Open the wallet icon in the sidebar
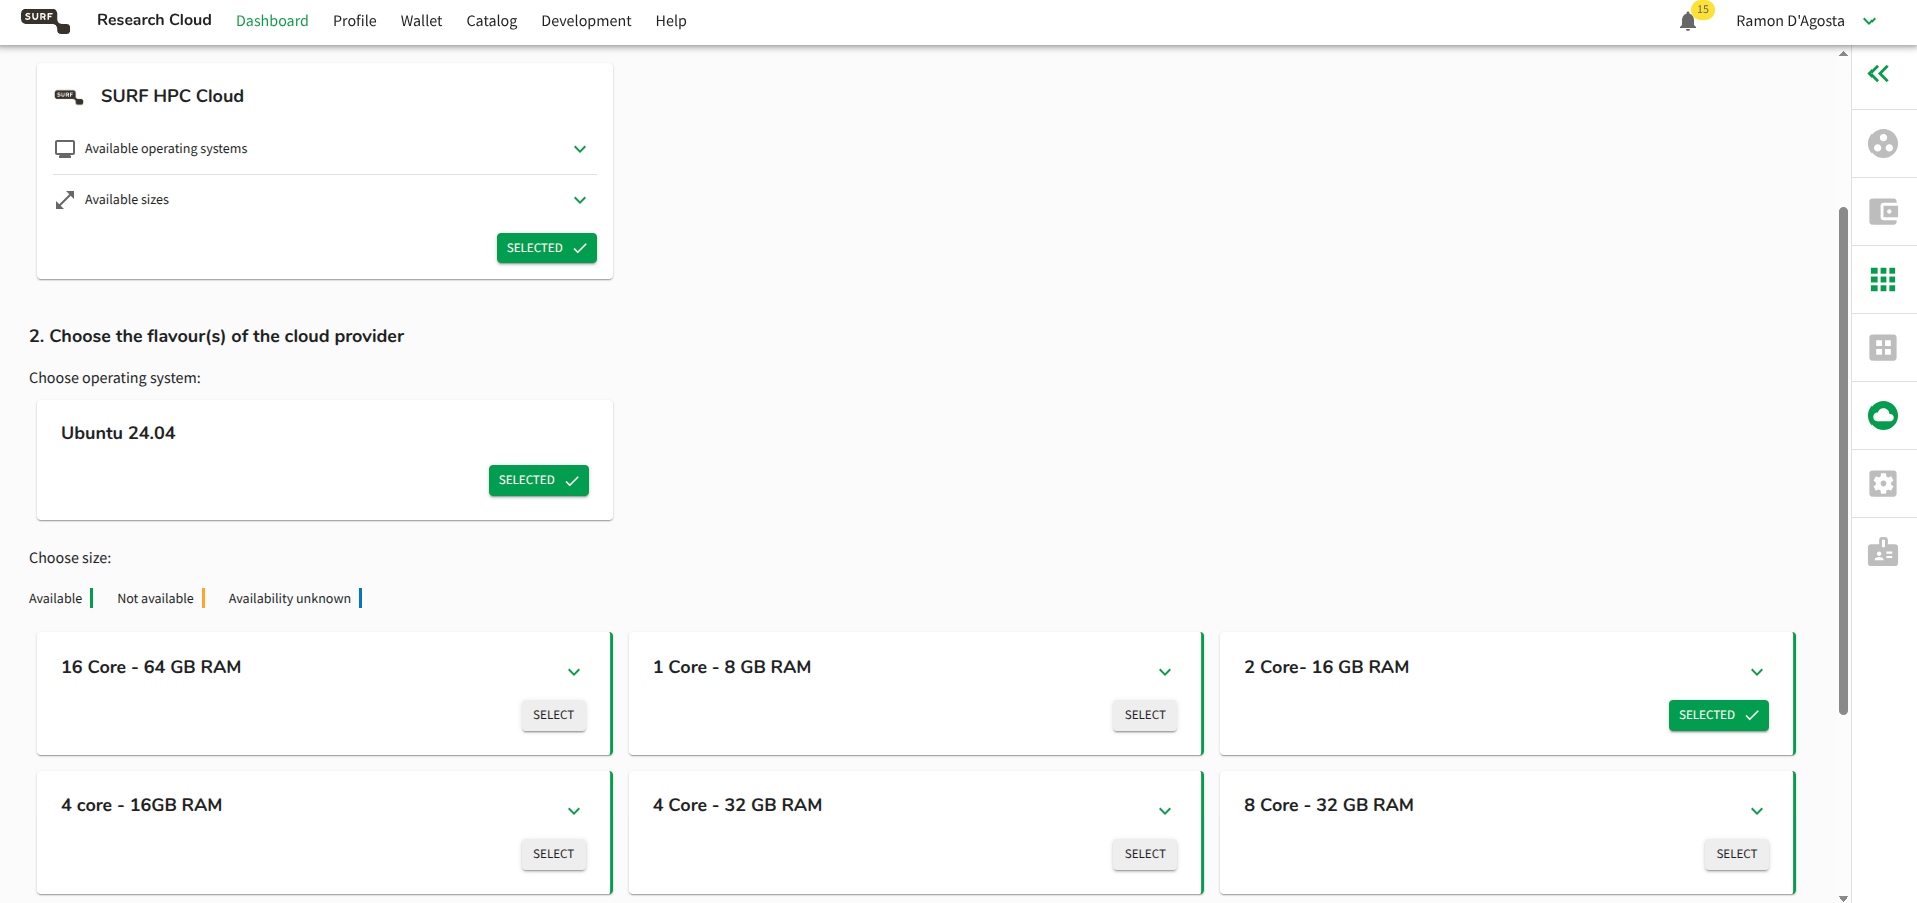The width and height of the screenshot is (1917, 903). (1883, 212)
